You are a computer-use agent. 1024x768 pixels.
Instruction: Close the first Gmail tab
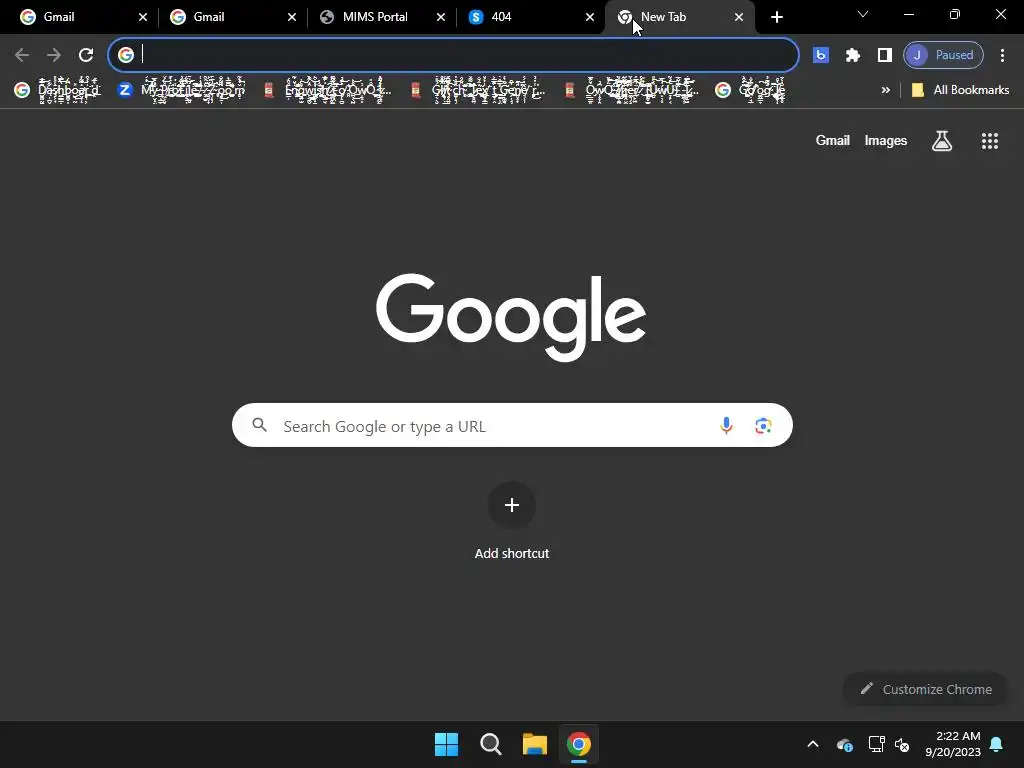(x=143, y=17)
